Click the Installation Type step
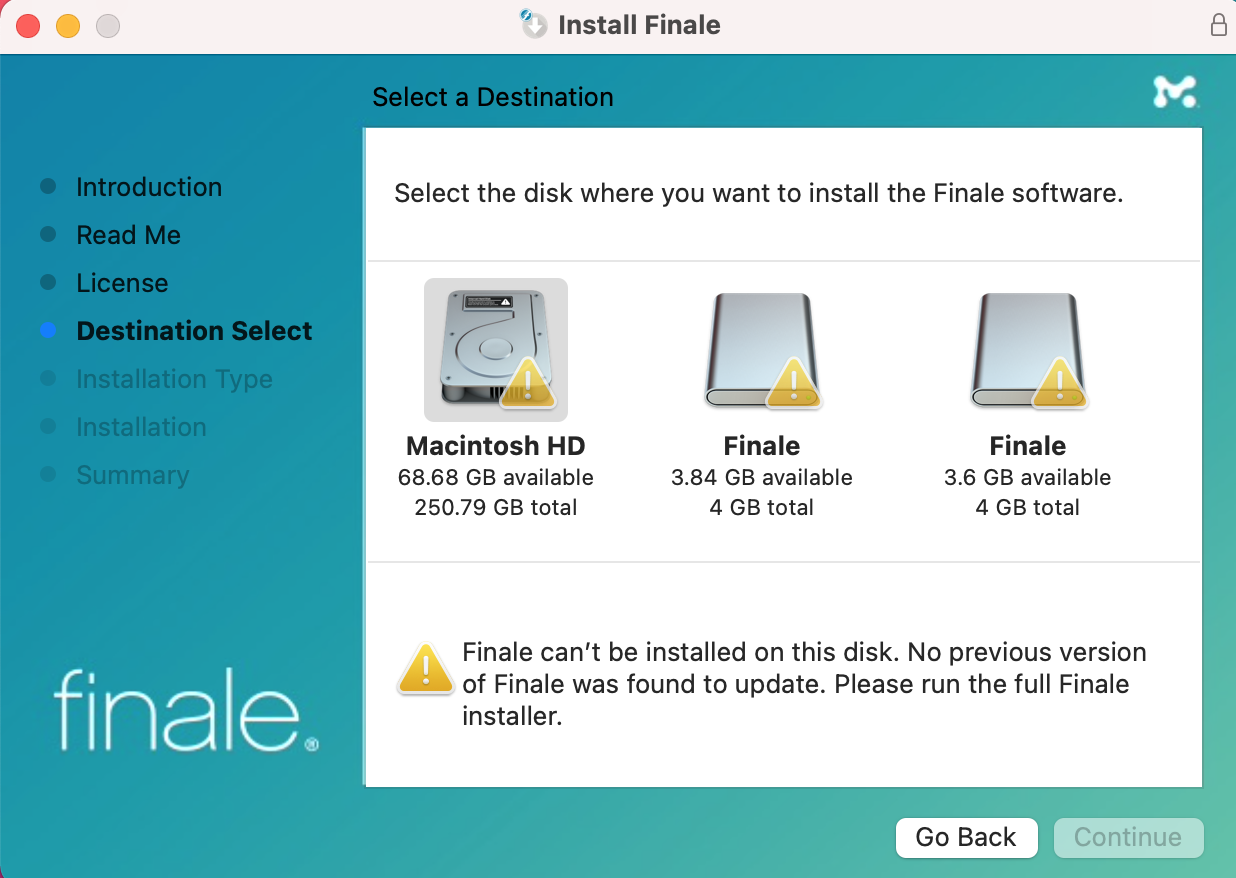The height and width of the screenshot is (878, 1236). (174, 379)
